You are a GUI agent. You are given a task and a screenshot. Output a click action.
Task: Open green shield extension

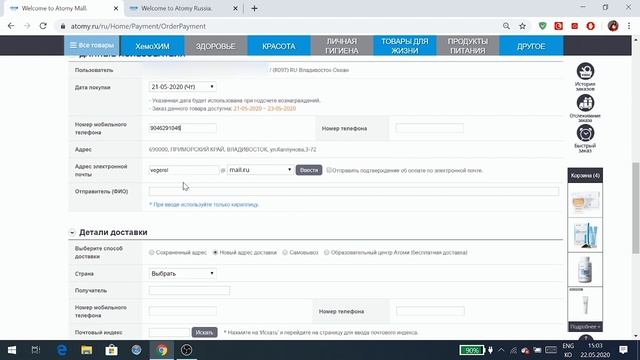coord(542,26)
